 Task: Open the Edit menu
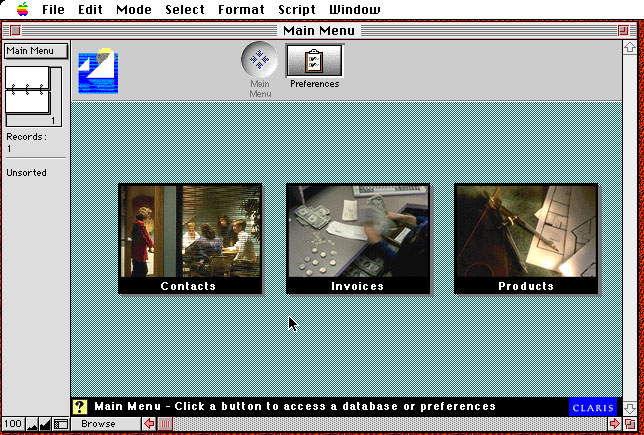(90, 9)
